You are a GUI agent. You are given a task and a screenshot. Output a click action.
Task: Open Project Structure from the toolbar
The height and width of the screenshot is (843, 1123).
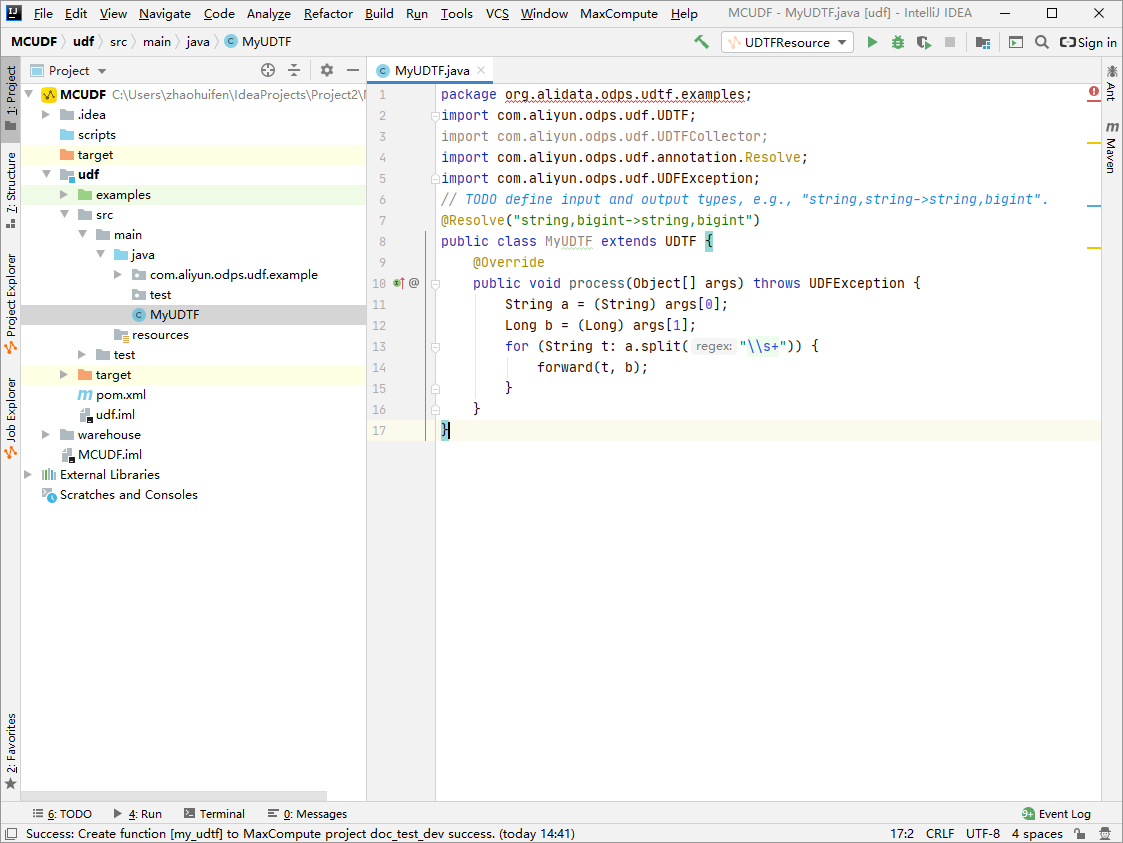click(x=983, y=42)
